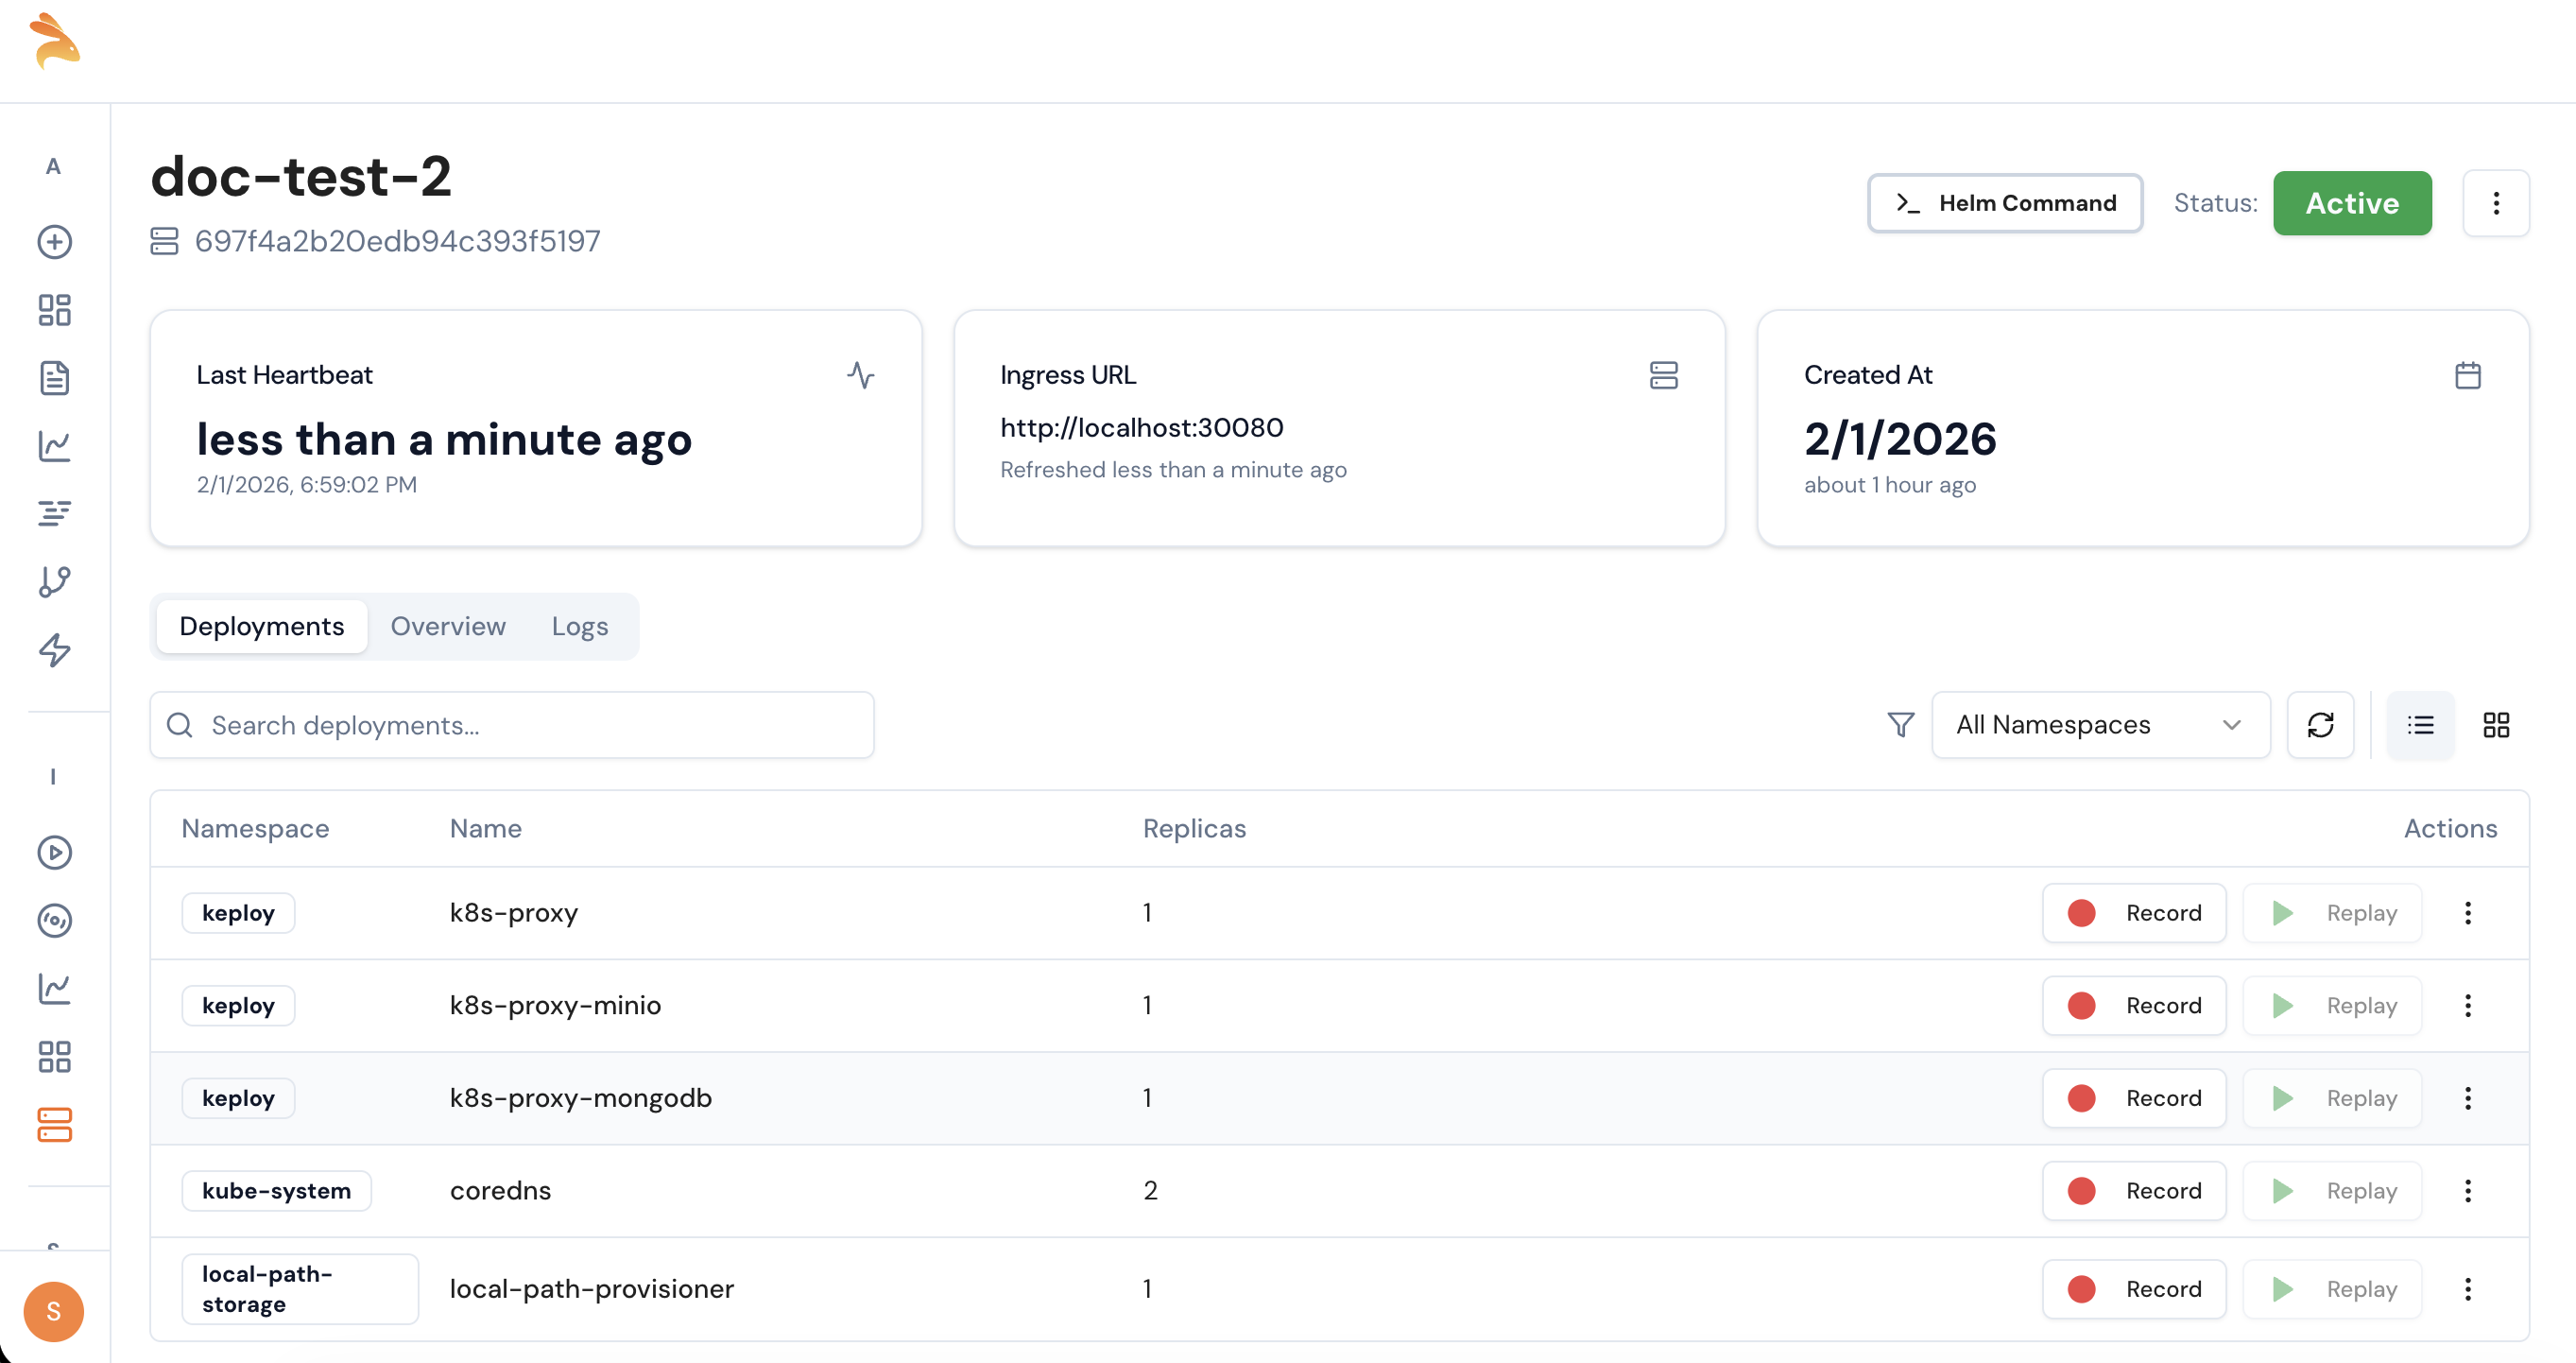Open the All Namespaces dropdown

tap(2100, 725)
